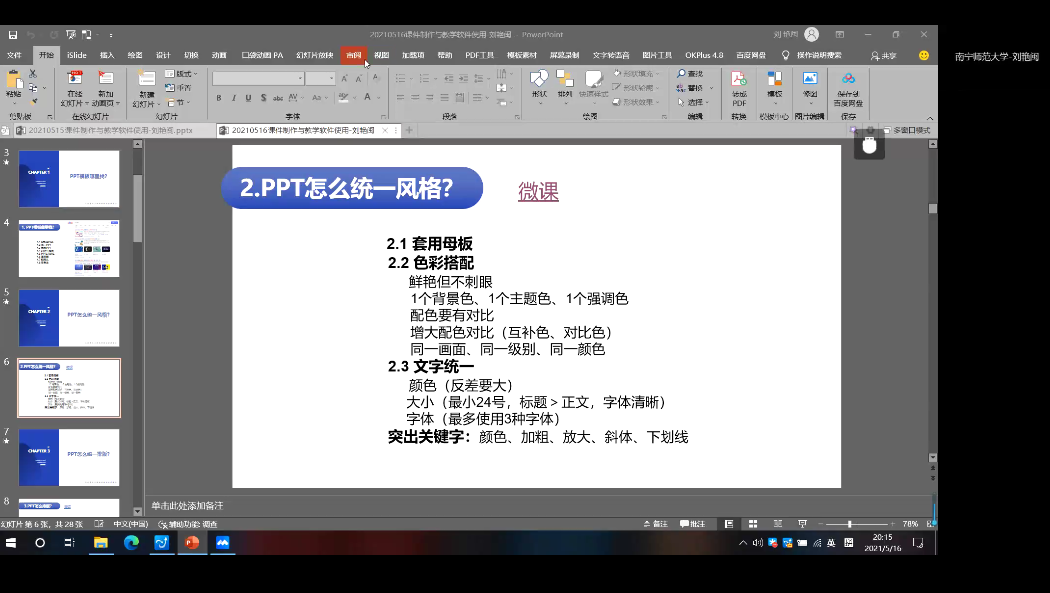Switch to the 20210515 presentation document tab

pyautogui.click(x=110, y=131)
